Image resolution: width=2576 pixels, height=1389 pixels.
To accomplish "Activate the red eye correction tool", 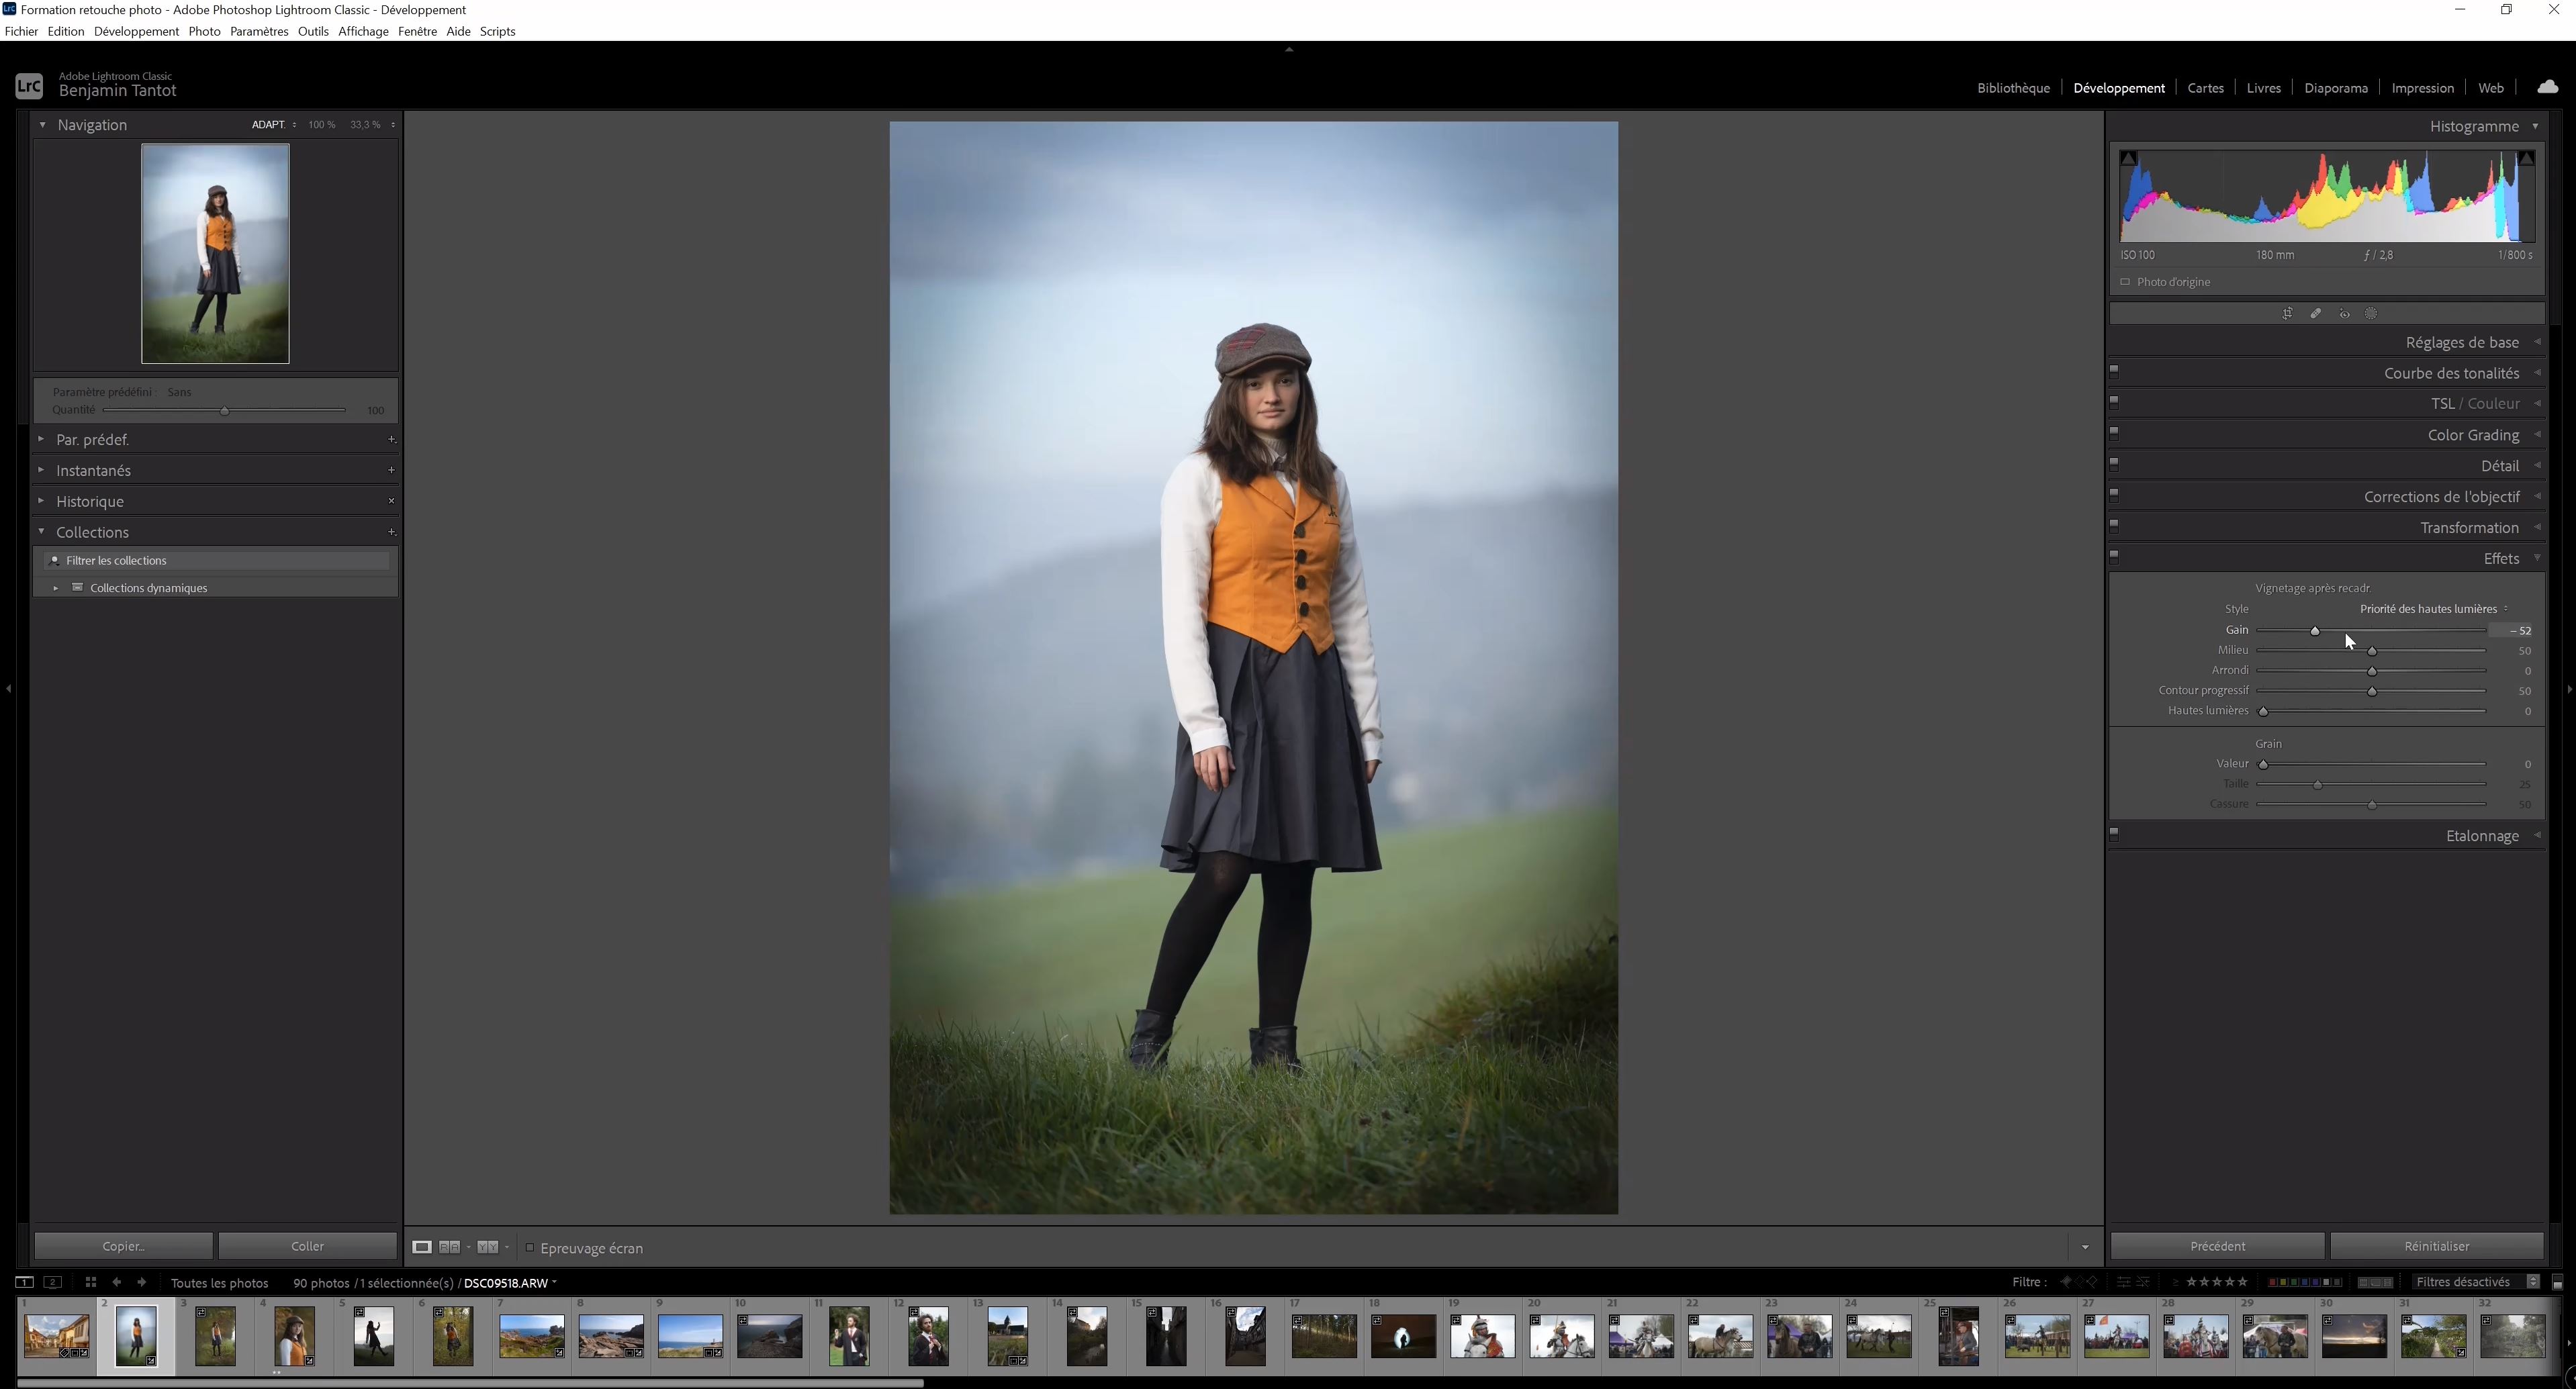I will pyautogui.click(x=2344, y=314).
